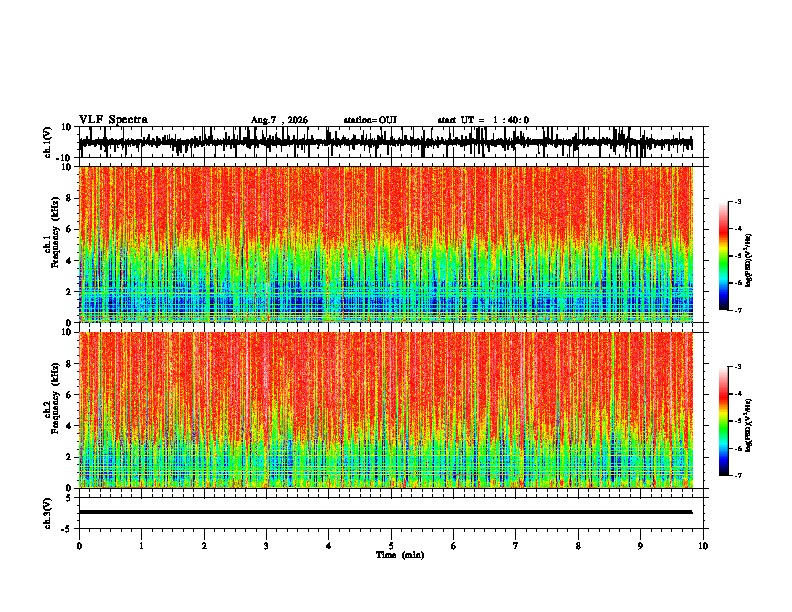Image resolution: width=792 pixels, height=612 pixels.
Task: Click the '1' tick on the Time axis
Action: point(141,546)
